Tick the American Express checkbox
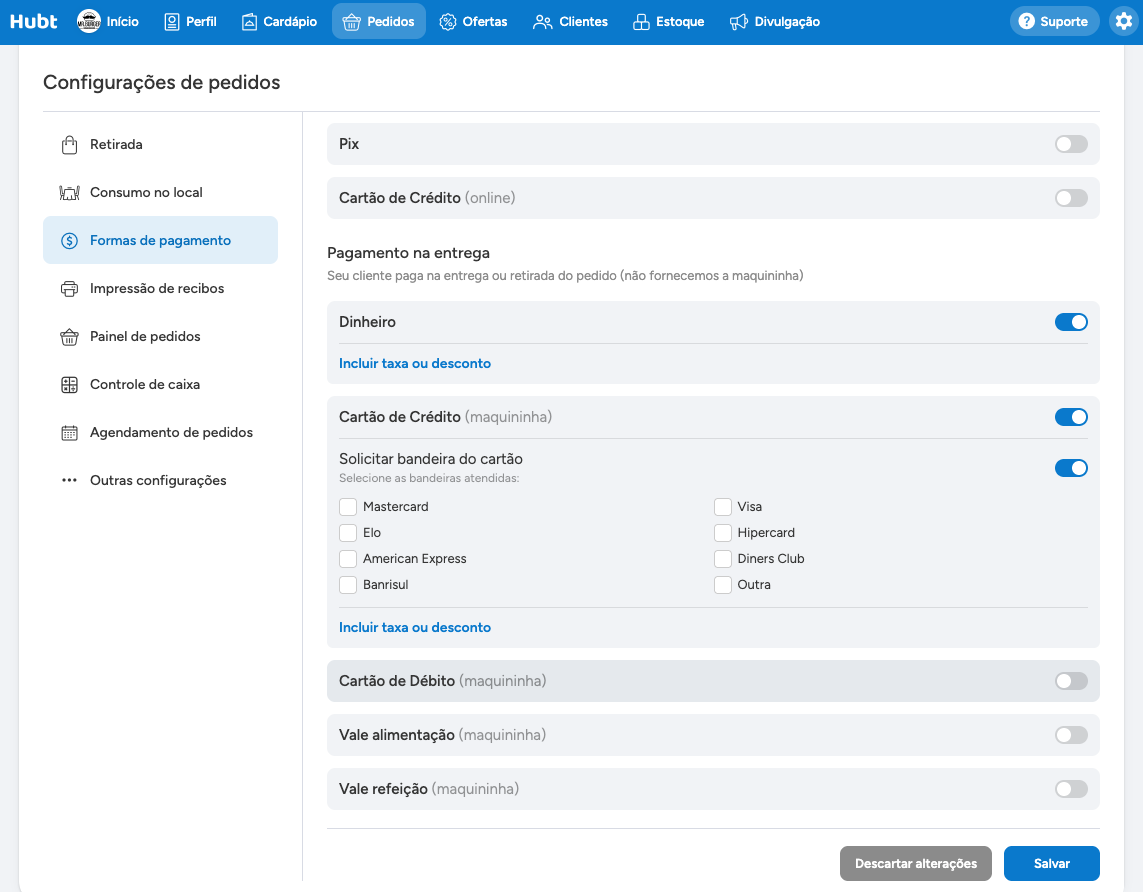The height and width of the screenshot is (892, 1143). pos(348,559)
